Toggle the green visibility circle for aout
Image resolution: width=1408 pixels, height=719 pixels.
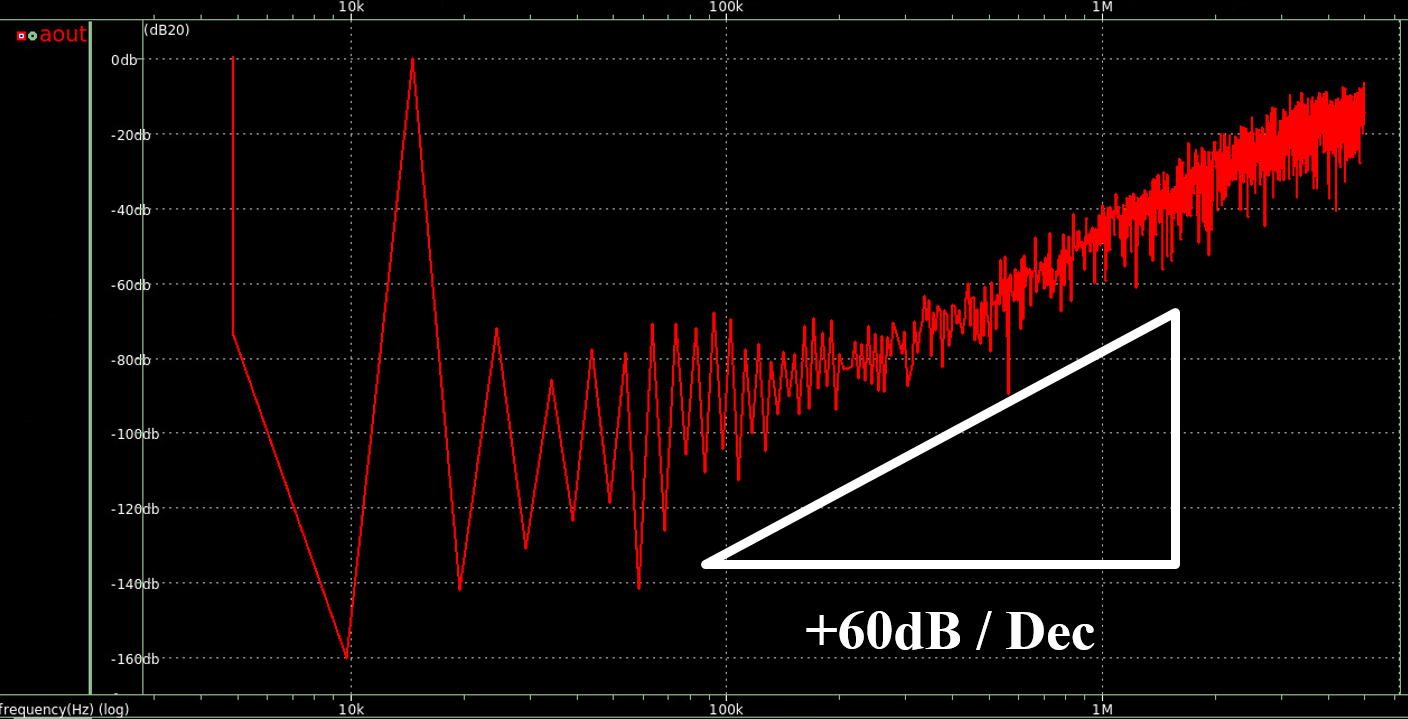33,36
